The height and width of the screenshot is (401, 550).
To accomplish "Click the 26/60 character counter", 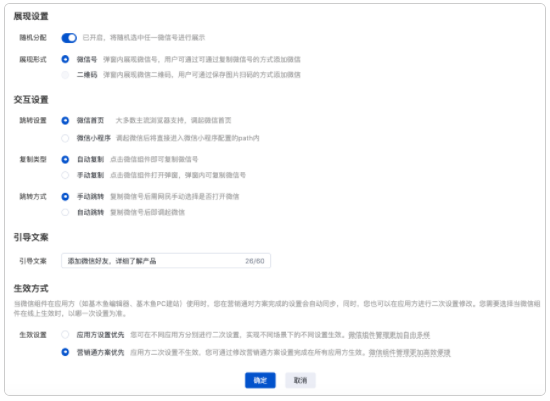I will tap(255, 261).
